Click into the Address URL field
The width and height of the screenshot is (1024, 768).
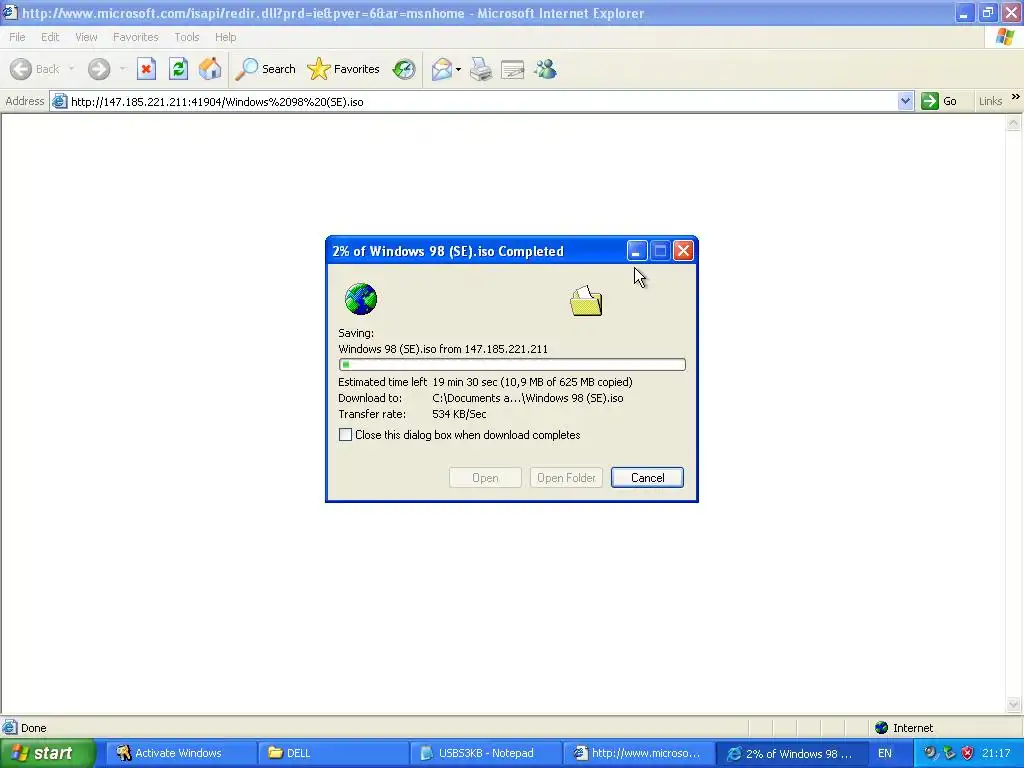pos(483,102)
